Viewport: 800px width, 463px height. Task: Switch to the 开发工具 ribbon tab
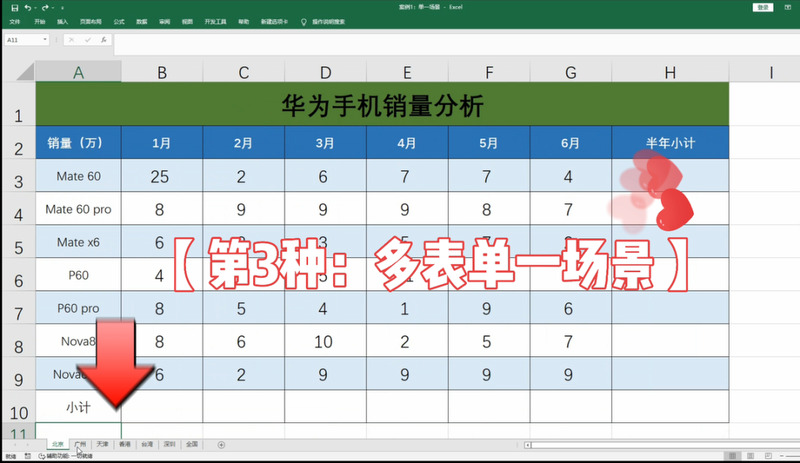tap(215, 22)
